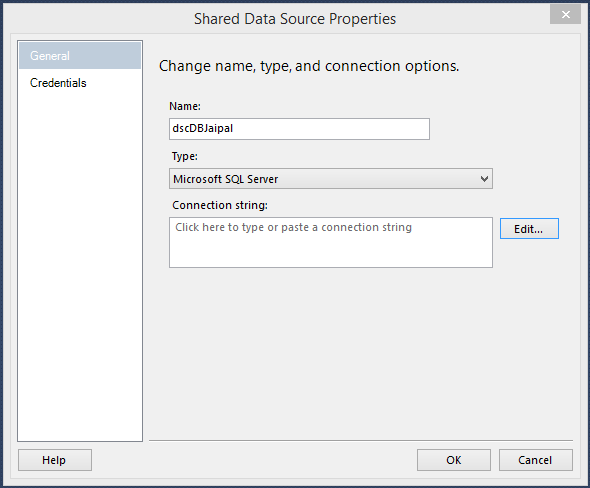
Task: Open Help for this dialog
Action: tap(55, 460)
